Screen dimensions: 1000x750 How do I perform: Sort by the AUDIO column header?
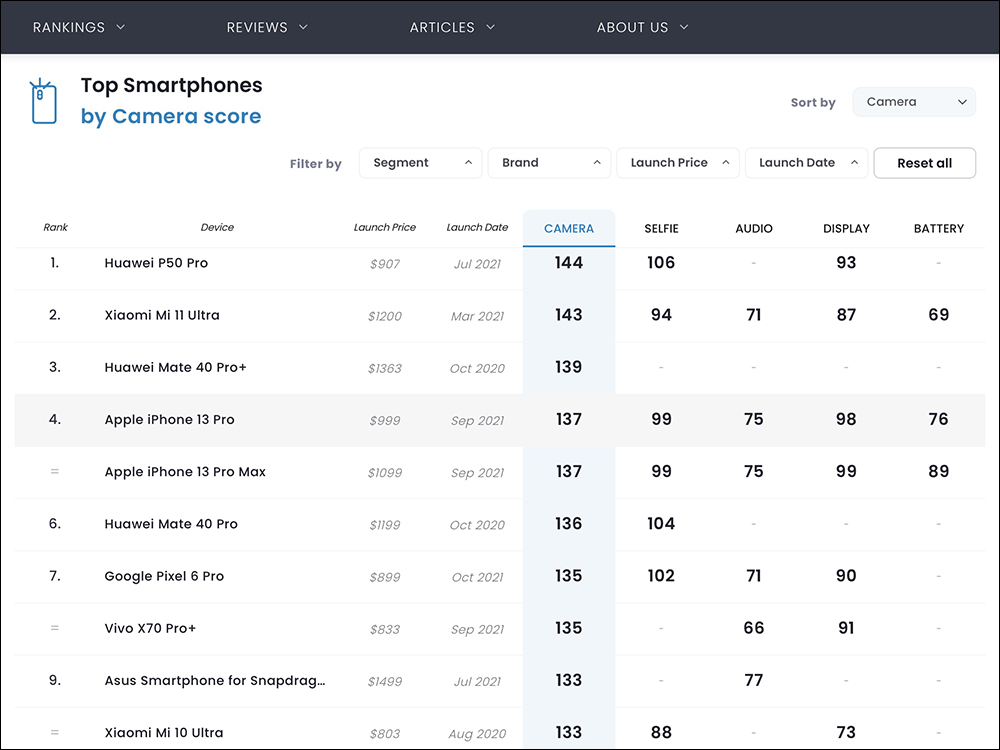(x=754, y=229)
